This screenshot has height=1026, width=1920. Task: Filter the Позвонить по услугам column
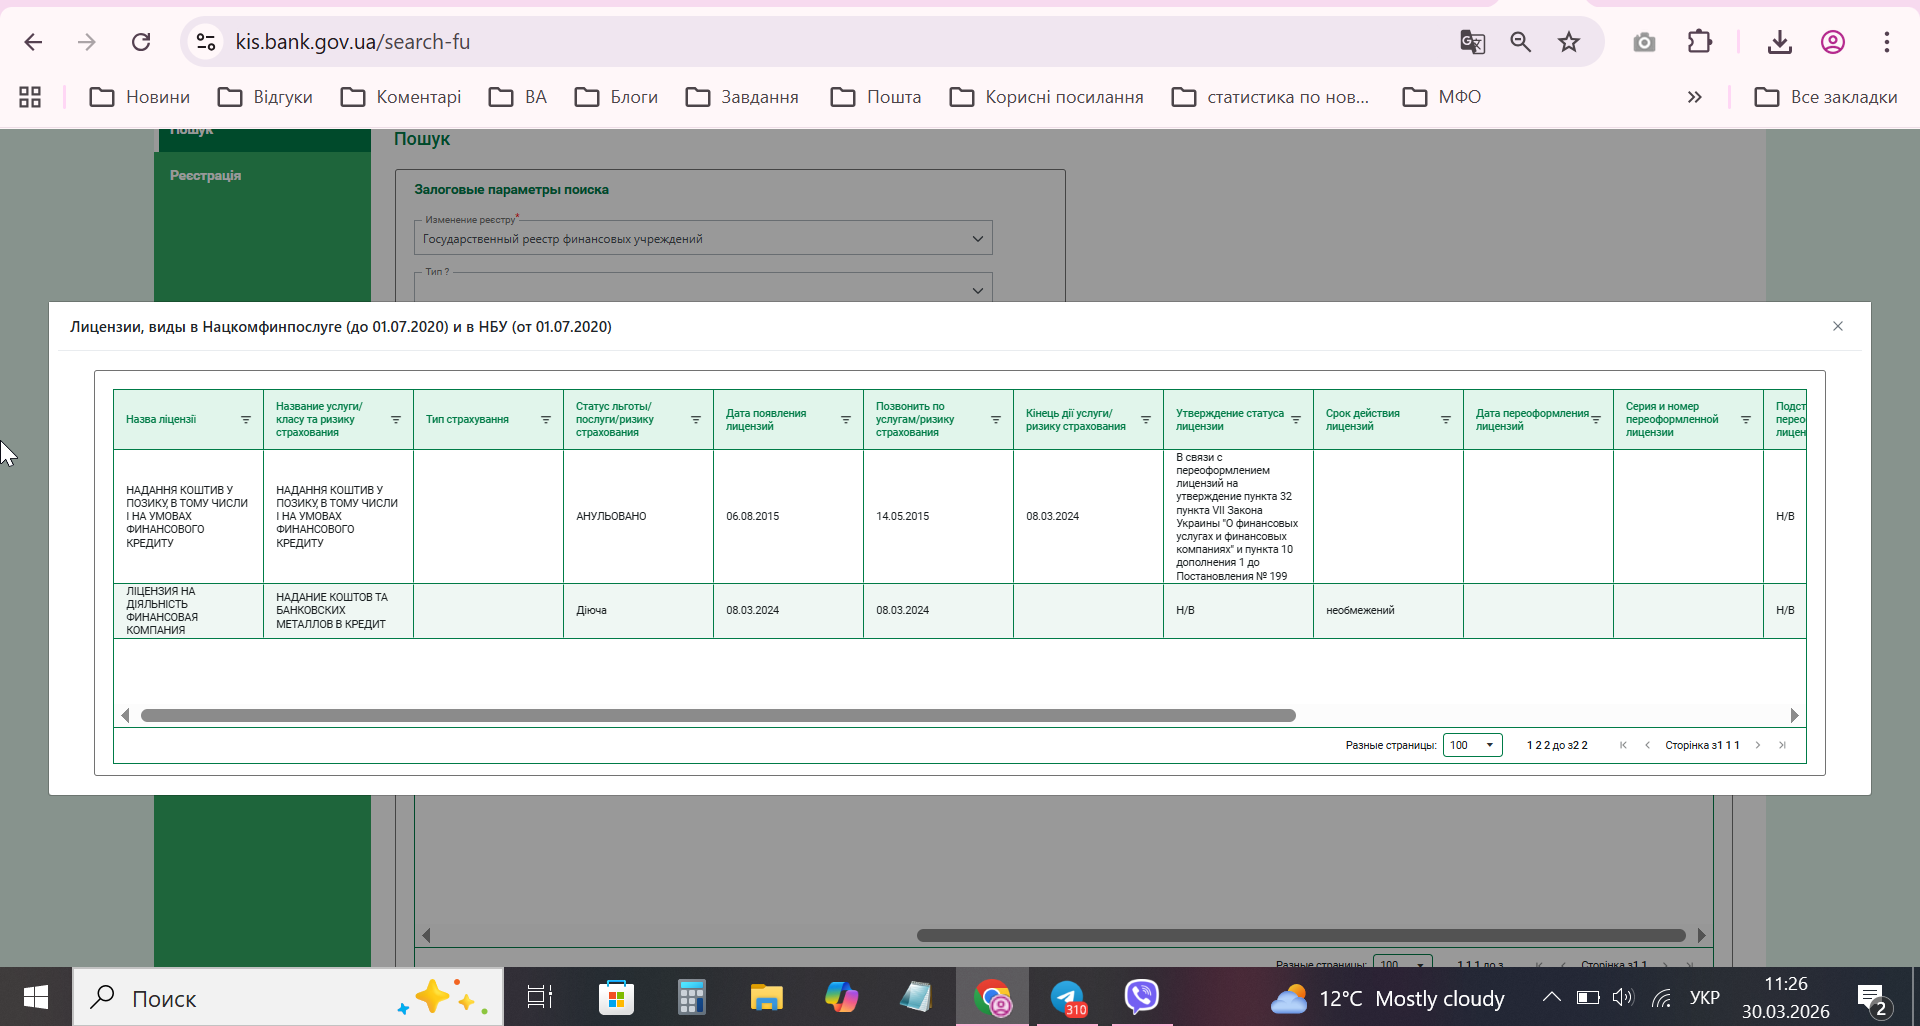[996, 420]
